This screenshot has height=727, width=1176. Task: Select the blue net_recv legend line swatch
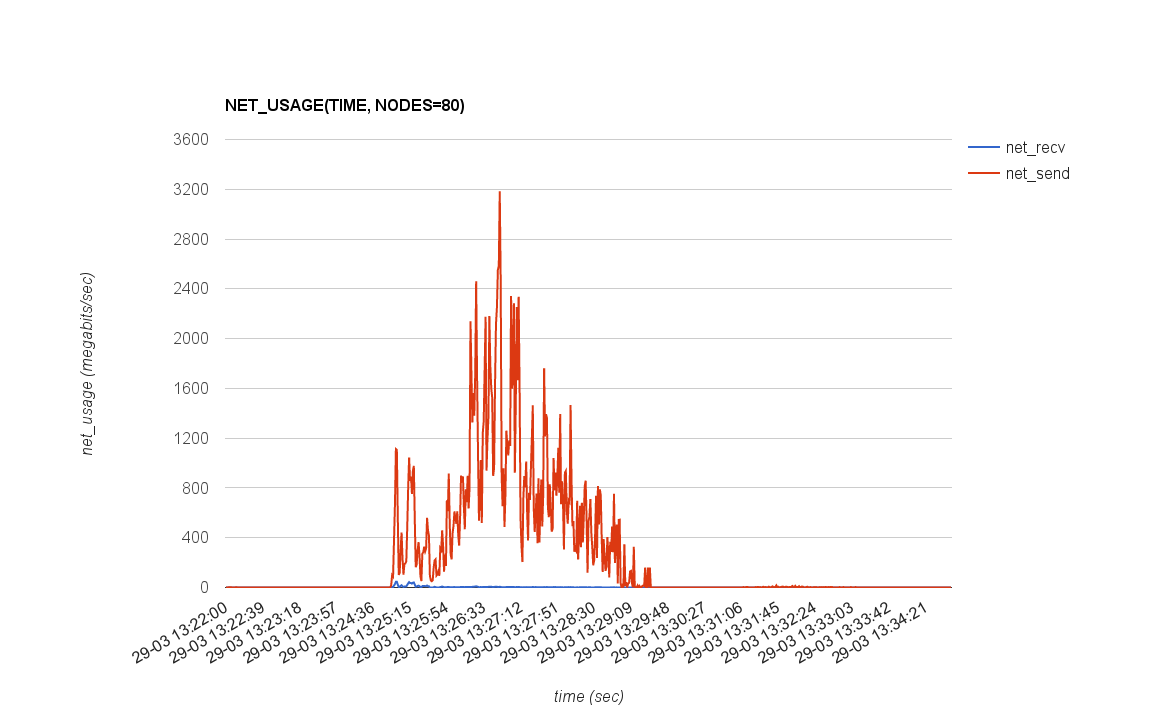(983, 147)
